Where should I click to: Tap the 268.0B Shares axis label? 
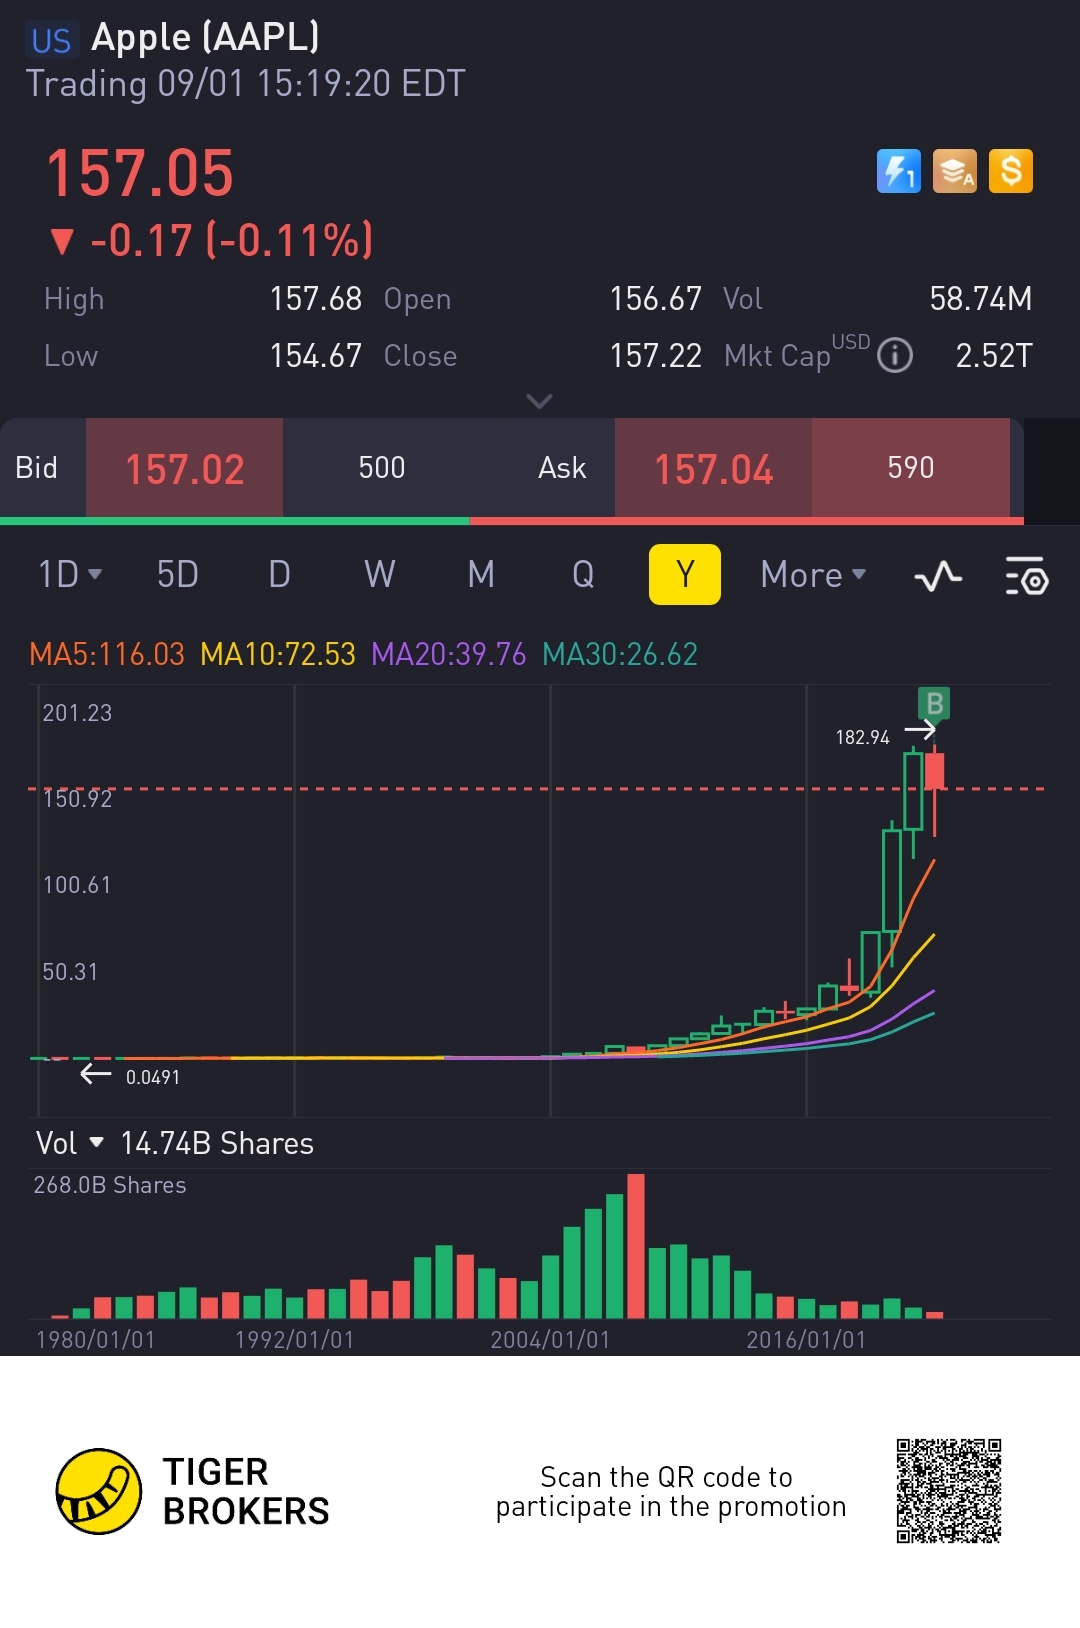pos(110,1185)
